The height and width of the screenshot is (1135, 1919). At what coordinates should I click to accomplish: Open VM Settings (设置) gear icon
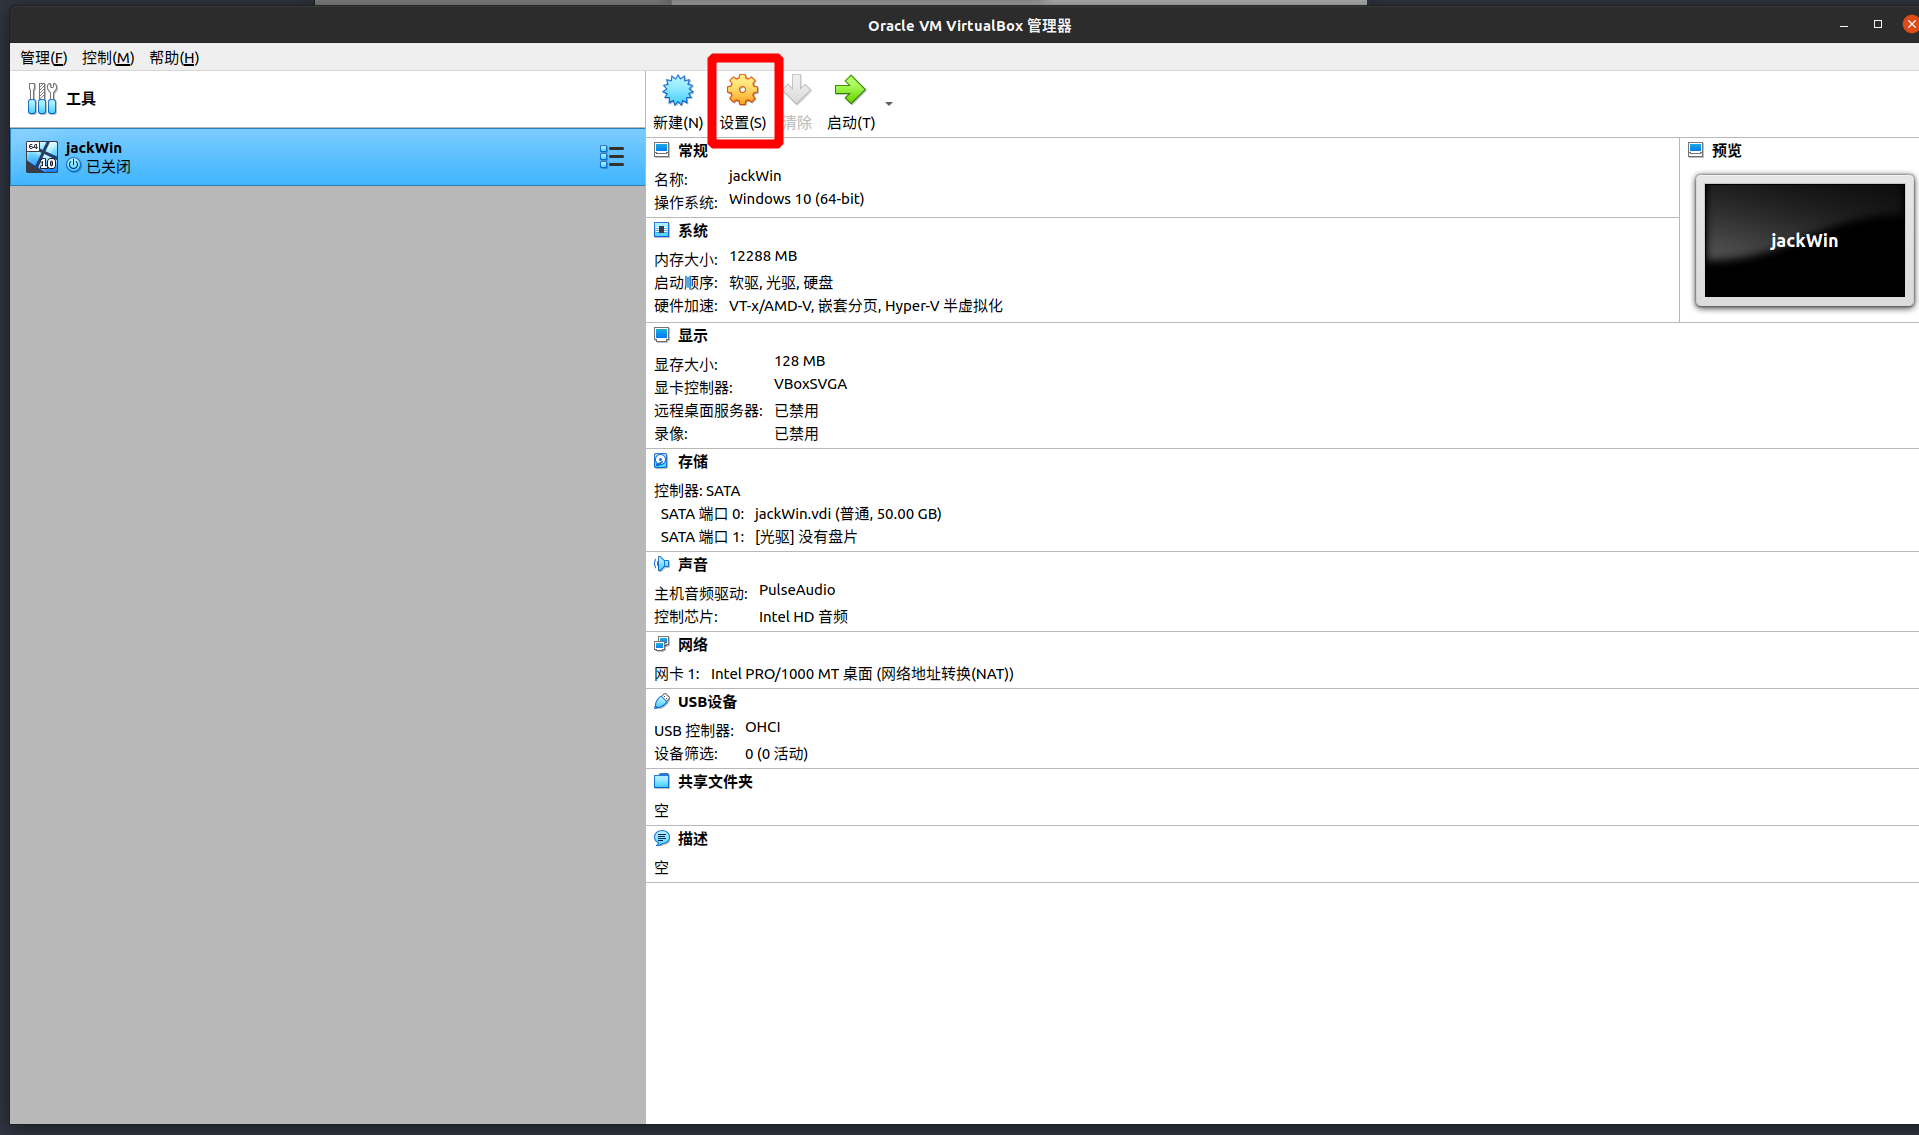(742, 91)
